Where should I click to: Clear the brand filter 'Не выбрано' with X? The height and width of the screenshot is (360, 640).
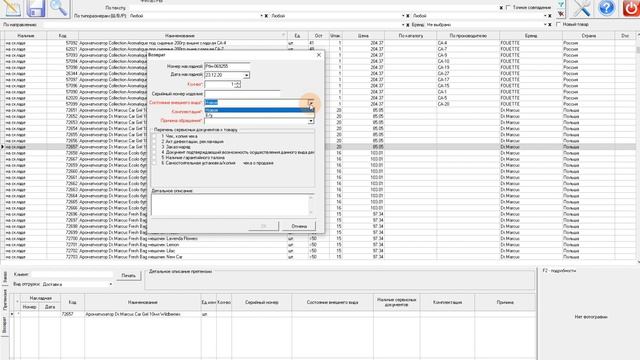pyautogui.click(x=550, y=25)
